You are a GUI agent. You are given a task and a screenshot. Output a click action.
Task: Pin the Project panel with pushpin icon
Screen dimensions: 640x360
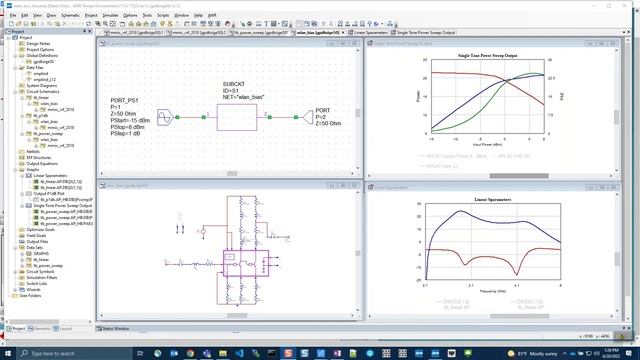(84, 31)
